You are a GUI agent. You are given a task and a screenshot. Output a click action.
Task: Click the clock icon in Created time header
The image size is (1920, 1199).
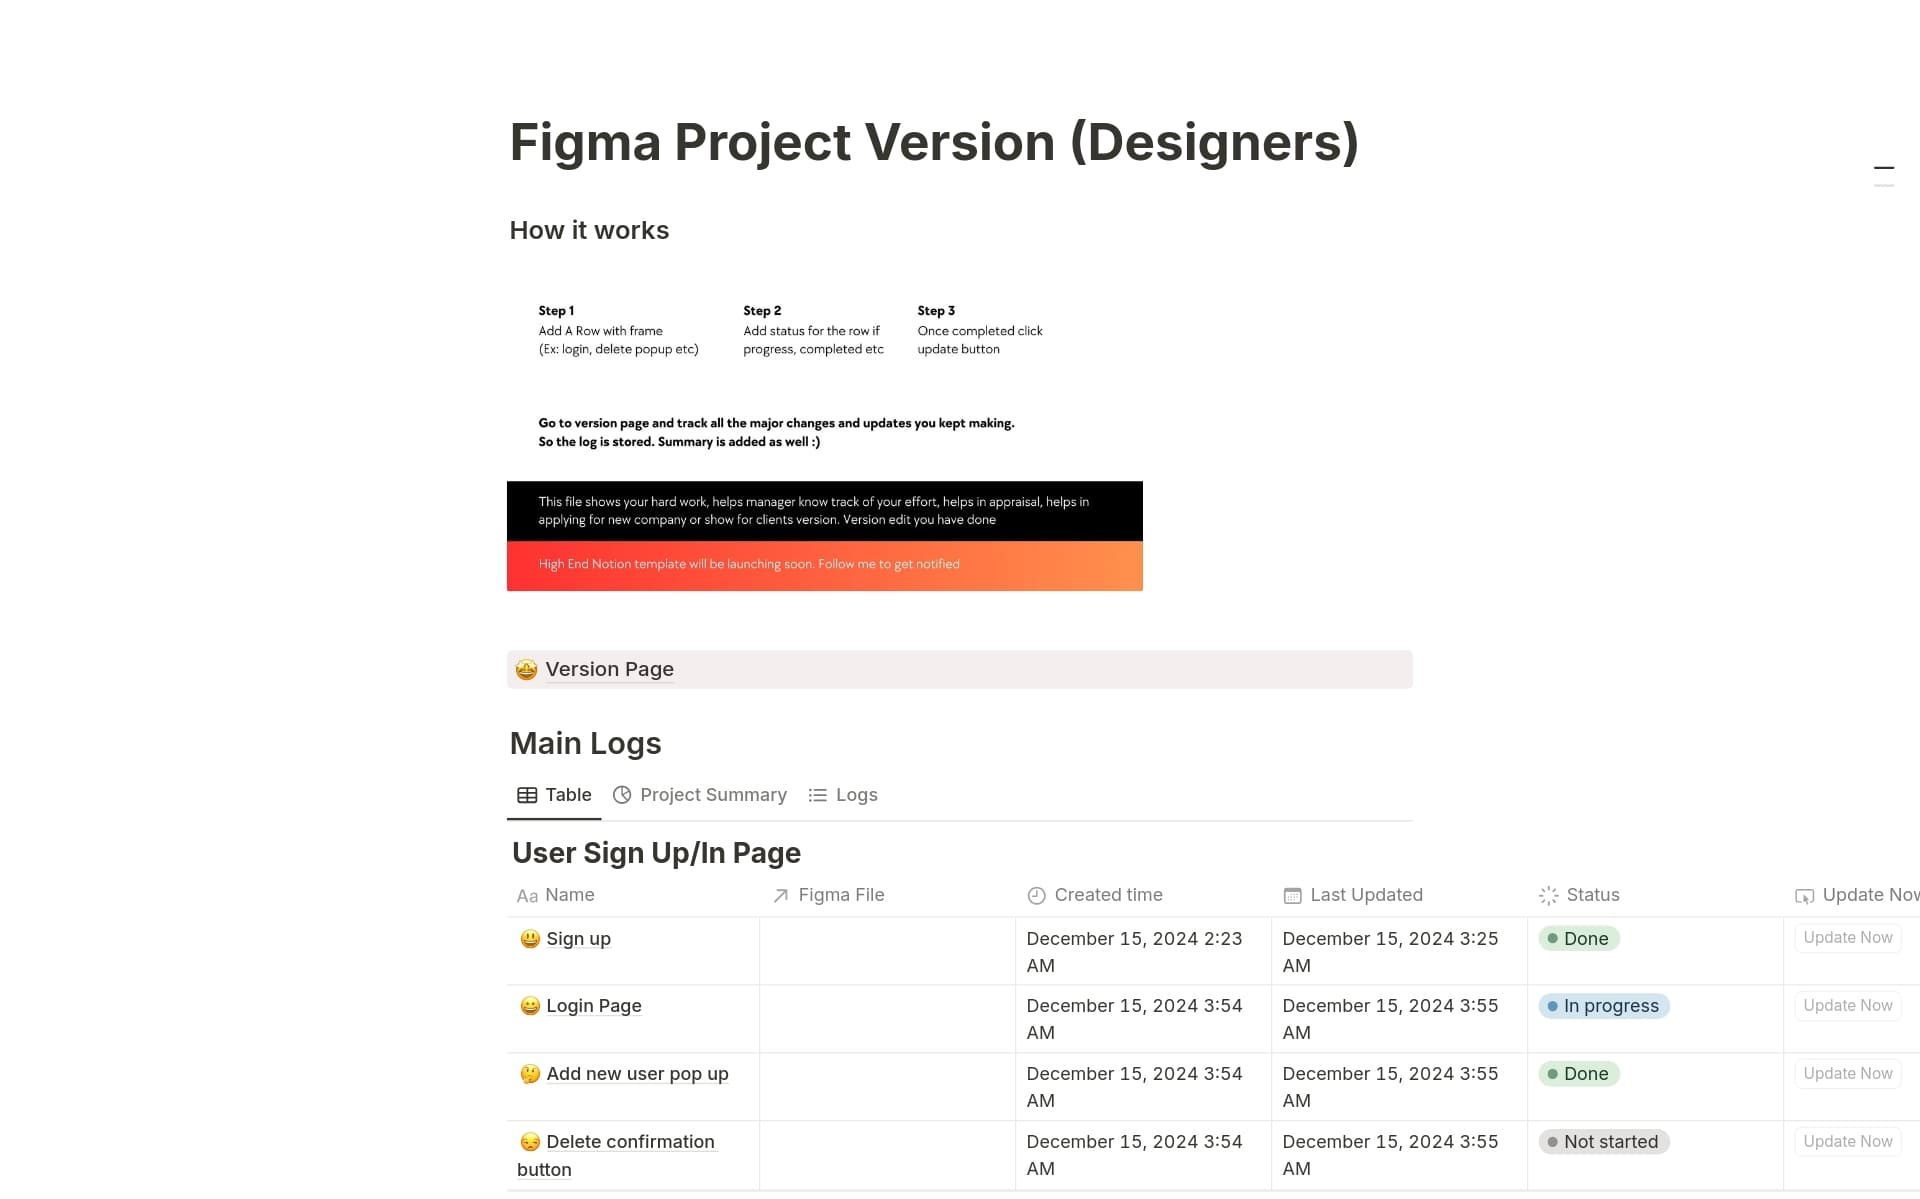click(1037, 896)
